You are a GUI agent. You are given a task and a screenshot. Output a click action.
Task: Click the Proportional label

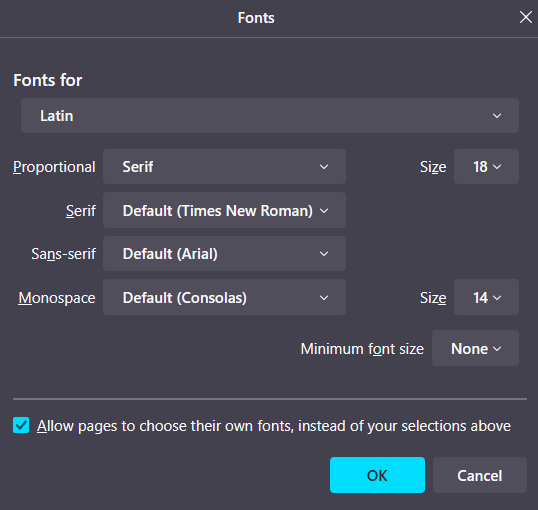point(54,167)
